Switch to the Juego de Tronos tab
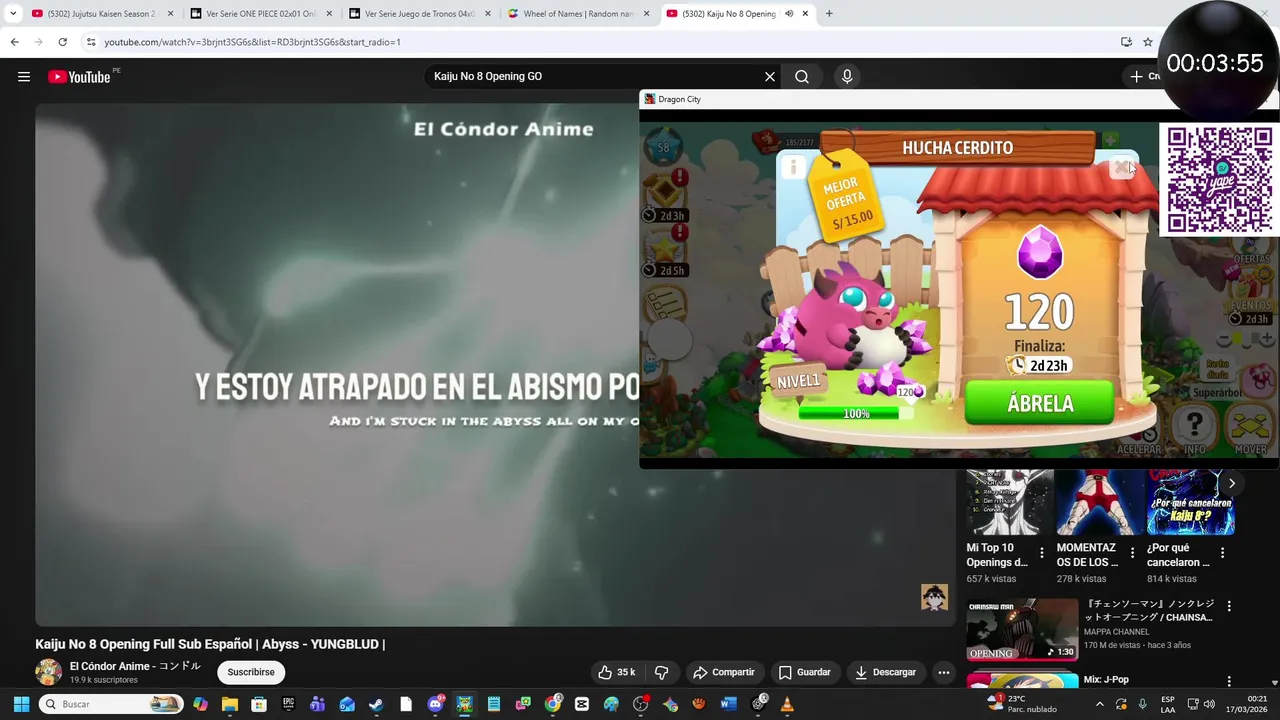The width and height of the screenshot is (1280, 720). (419, 14)
